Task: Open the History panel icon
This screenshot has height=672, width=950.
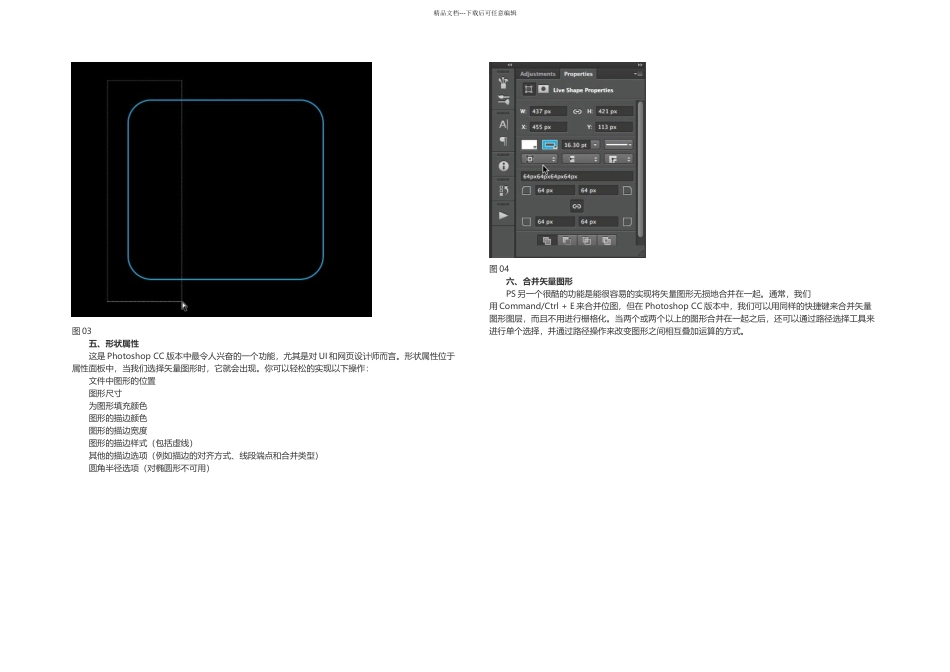Action: [x=503, y=190]
